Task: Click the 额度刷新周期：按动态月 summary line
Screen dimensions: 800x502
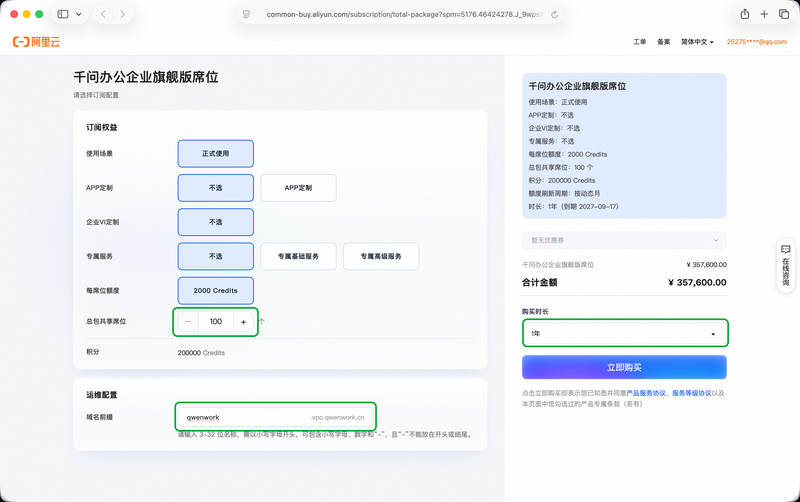Action: click(x=564, y=193)
